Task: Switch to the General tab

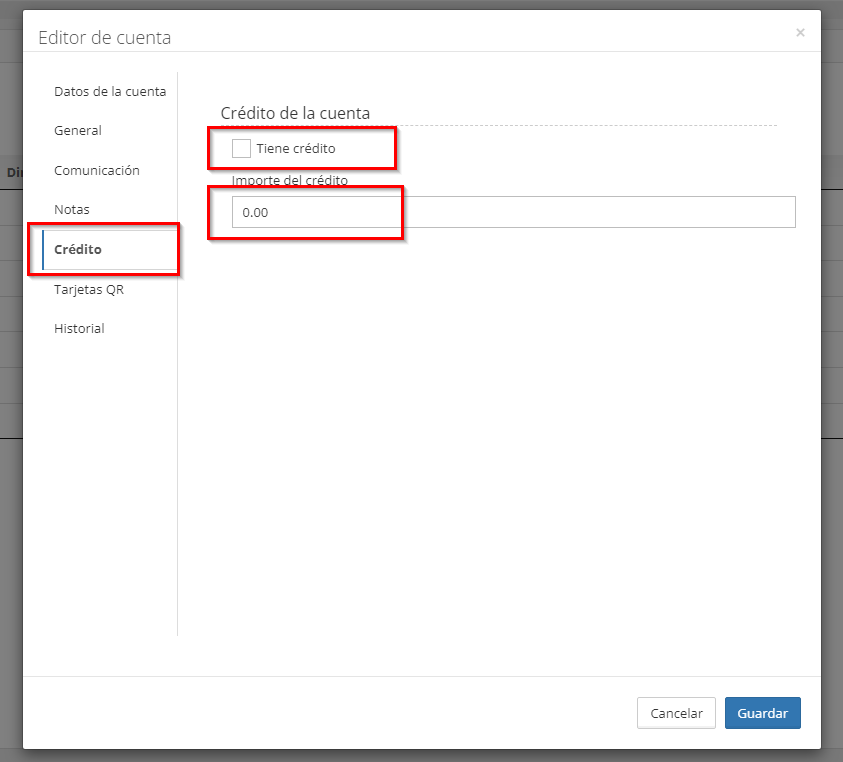Action: click(78, 131)
